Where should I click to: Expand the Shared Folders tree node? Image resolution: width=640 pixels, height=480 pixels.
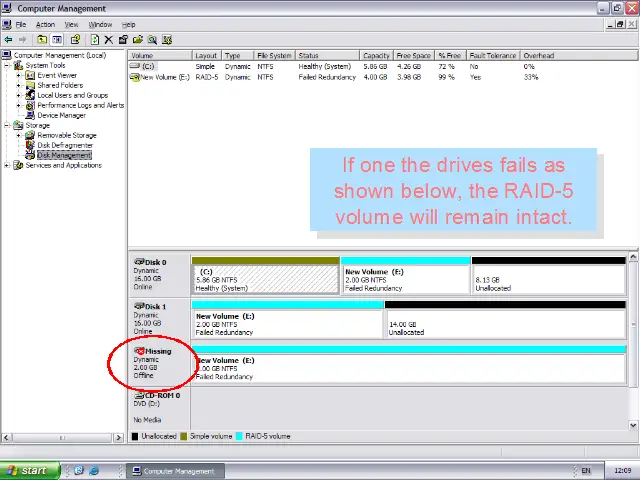18,85
